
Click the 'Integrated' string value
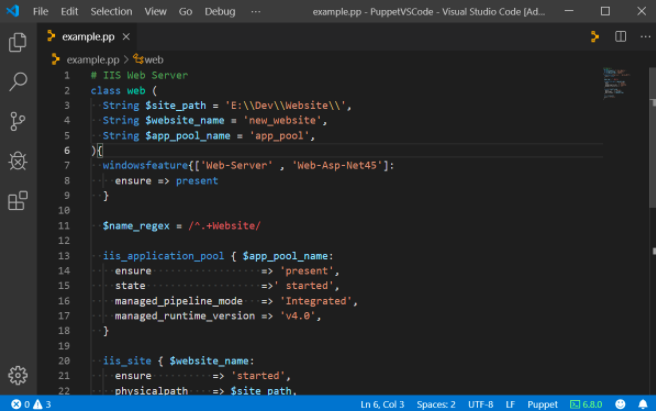316,301
